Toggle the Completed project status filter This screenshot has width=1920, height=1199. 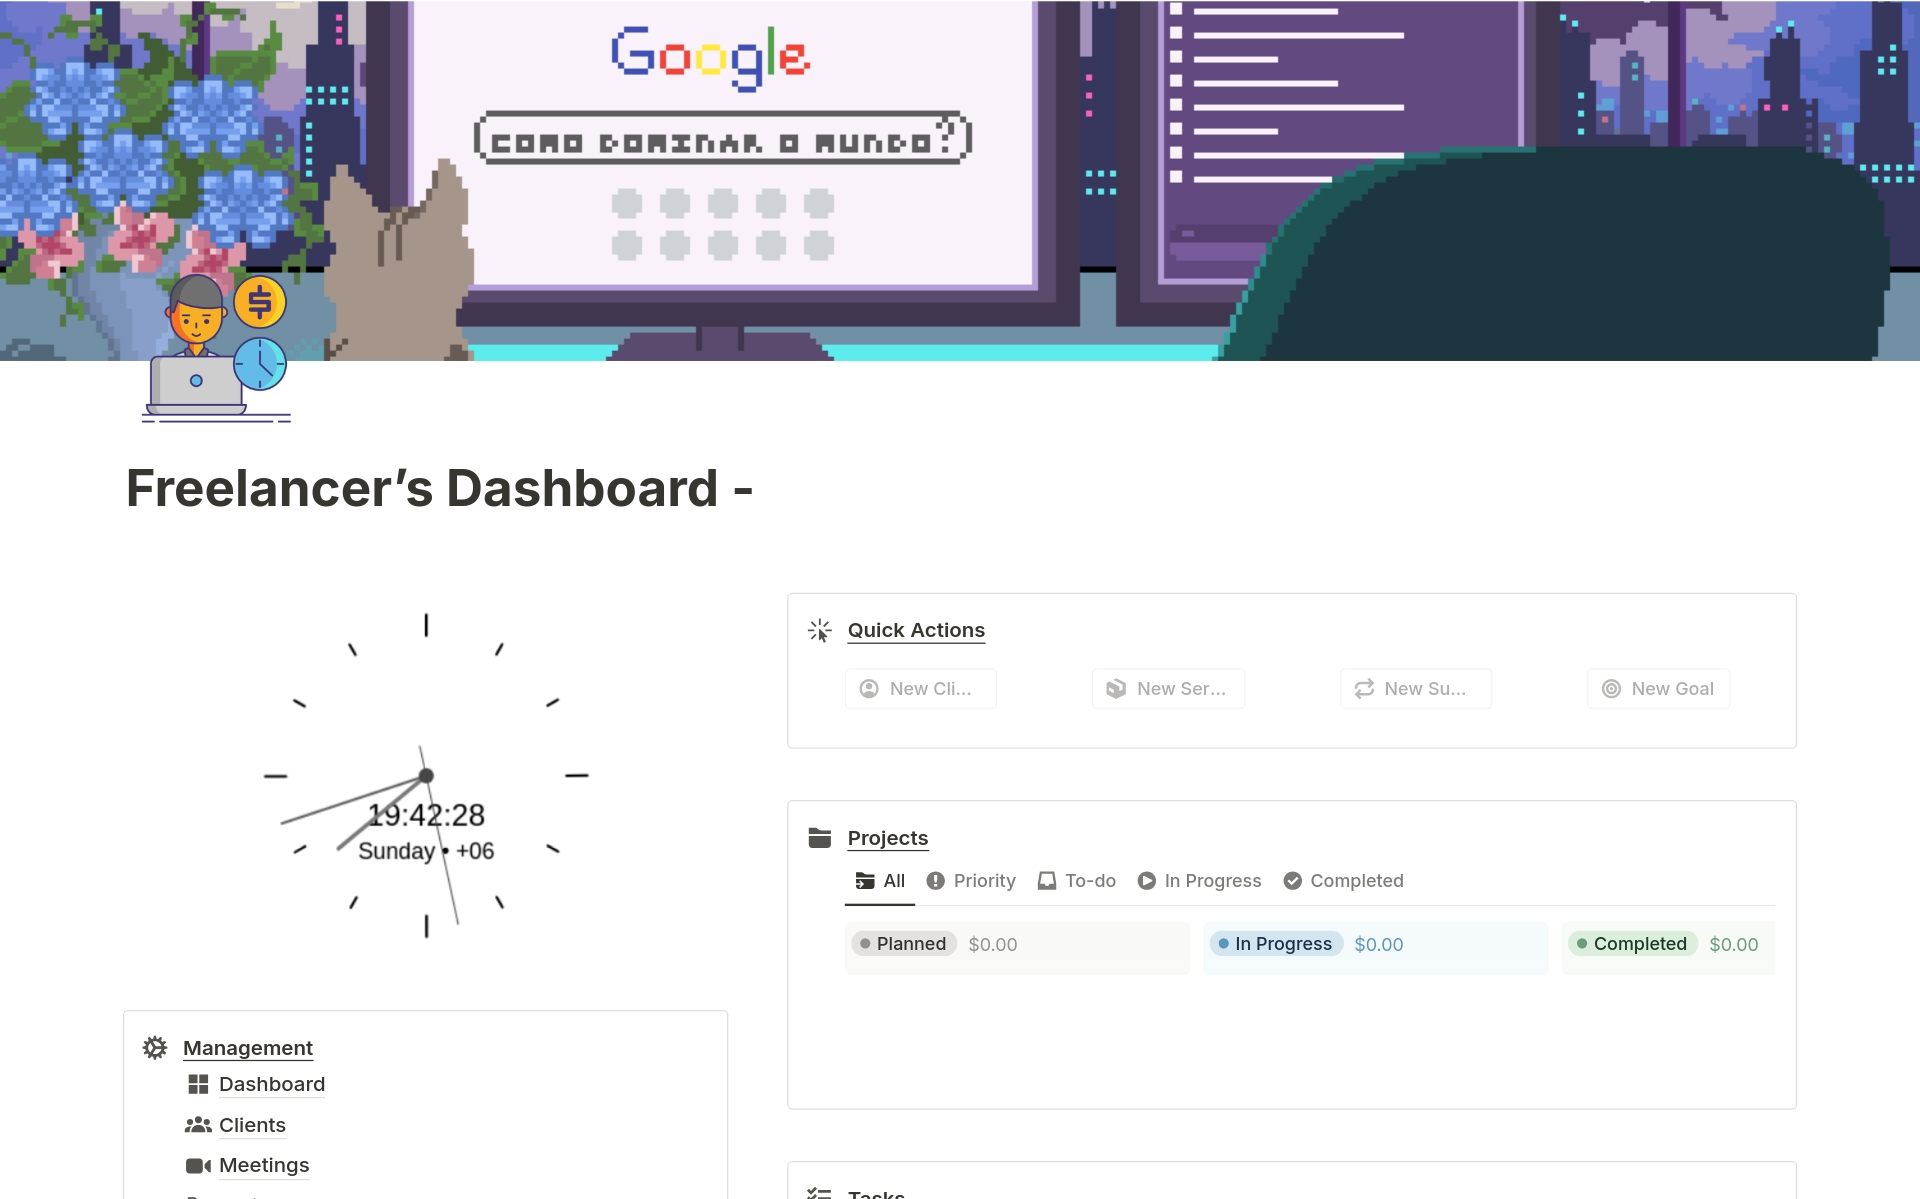click(1355, 880)
